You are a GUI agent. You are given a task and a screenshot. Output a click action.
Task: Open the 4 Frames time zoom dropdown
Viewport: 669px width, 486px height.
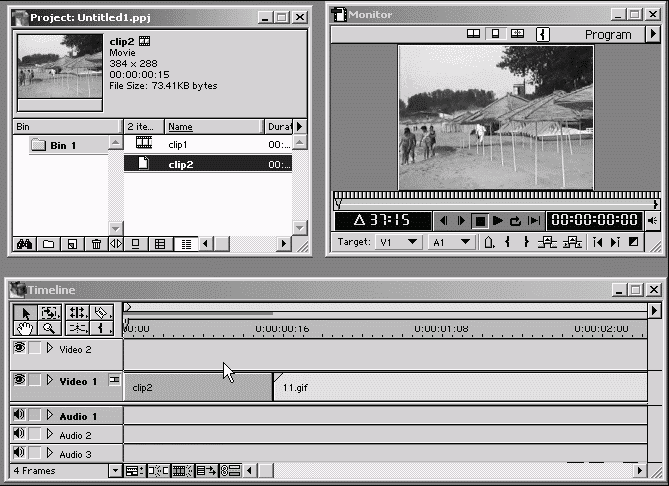(x=115, y=470)
